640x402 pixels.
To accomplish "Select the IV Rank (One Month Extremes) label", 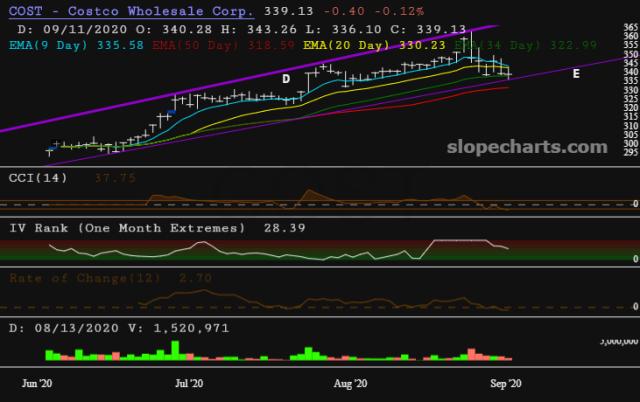I will coord(127,228).
